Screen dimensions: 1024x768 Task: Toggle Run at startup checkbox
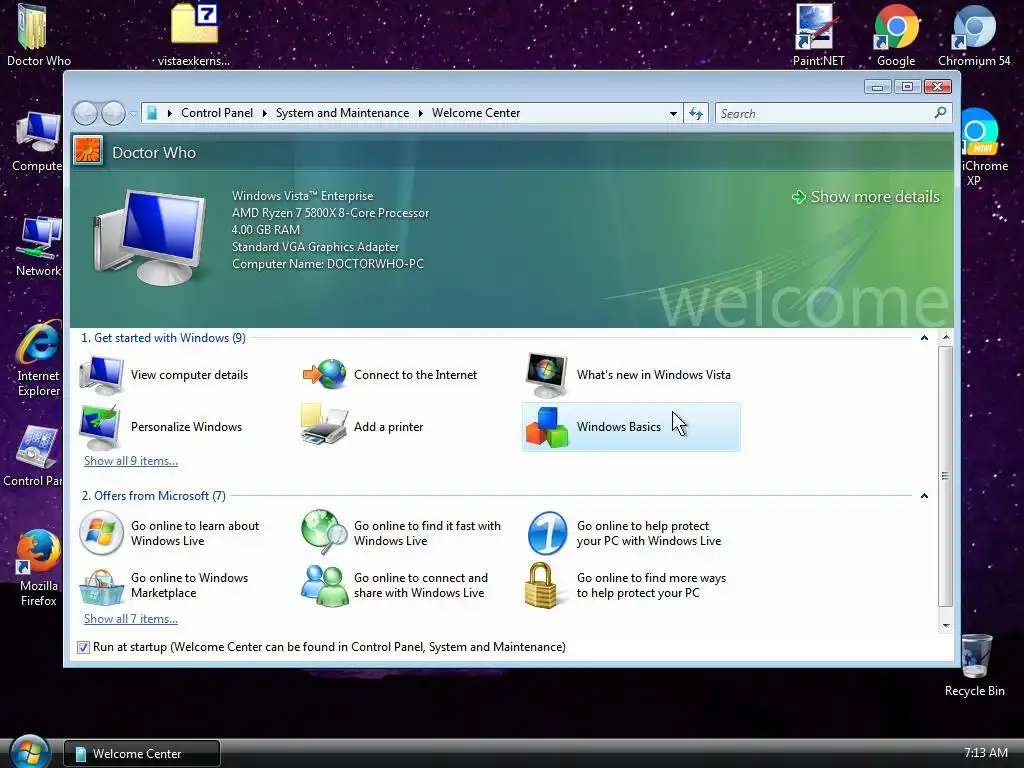[83, 647]
